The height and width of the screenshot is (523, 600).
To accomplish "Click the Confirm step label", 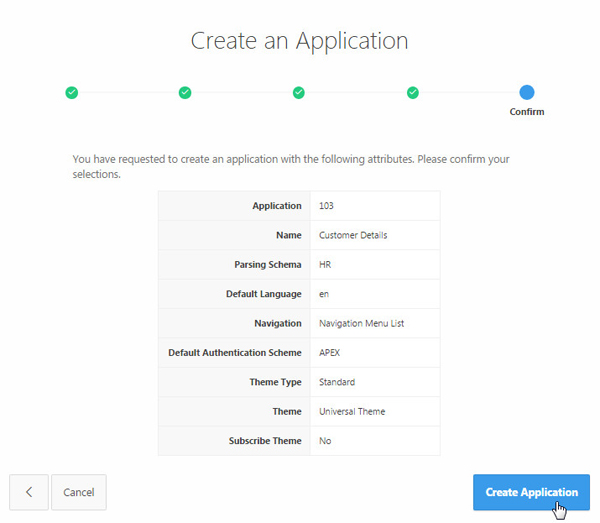I will 527,112.
